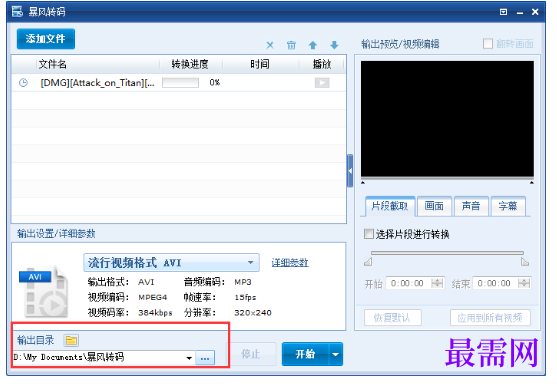
Task: Click the 转换进度 column header
Action: tap(190, 64)
